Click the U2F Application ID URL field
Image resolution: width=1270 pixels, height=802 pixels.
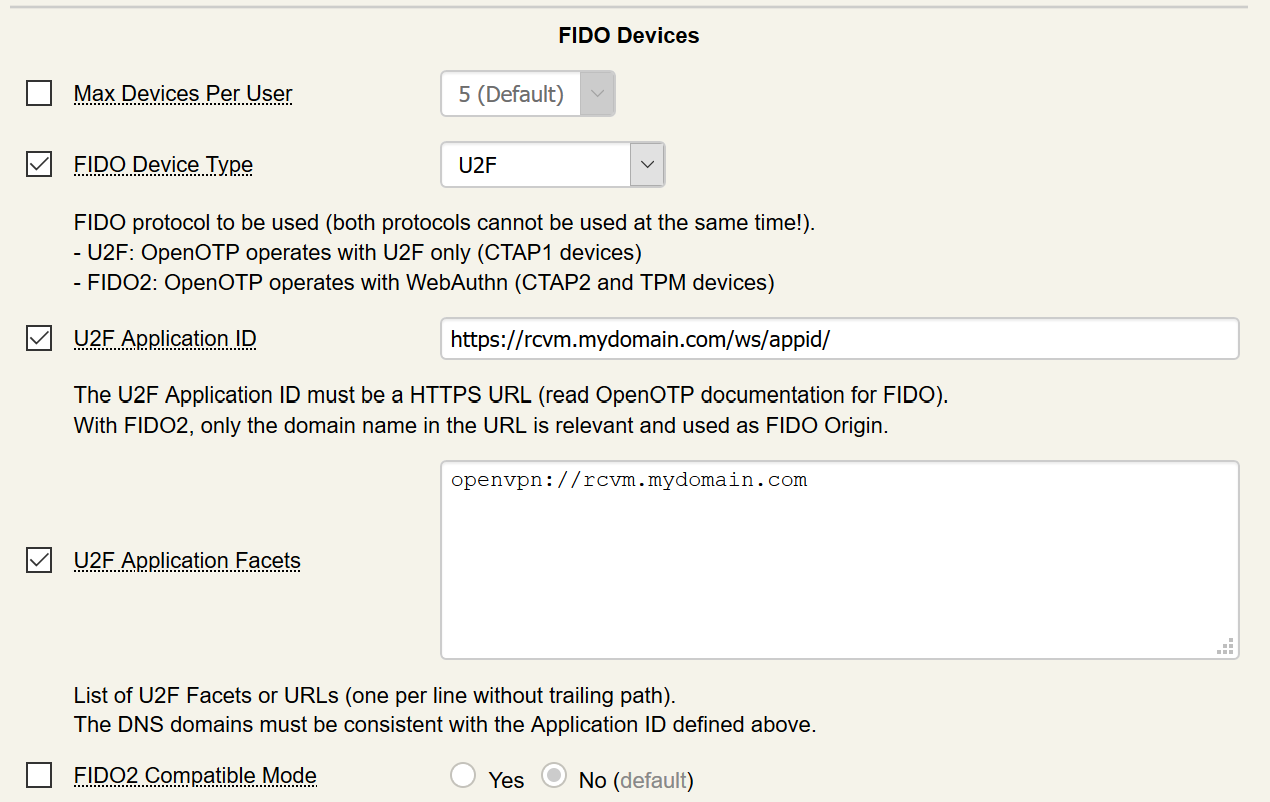[x=840, y=339]
